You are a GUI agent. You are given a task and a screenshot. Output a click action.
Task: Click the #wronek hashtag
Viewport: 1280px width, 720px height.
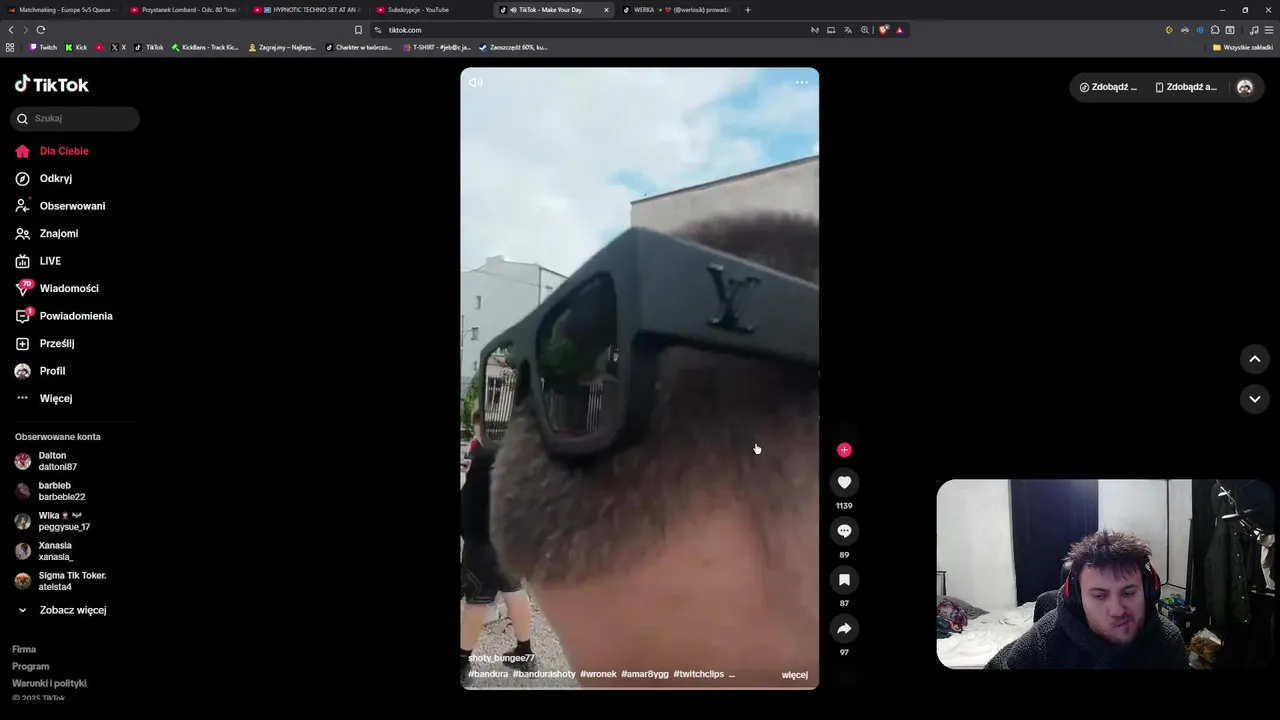(x=598, y=674)
